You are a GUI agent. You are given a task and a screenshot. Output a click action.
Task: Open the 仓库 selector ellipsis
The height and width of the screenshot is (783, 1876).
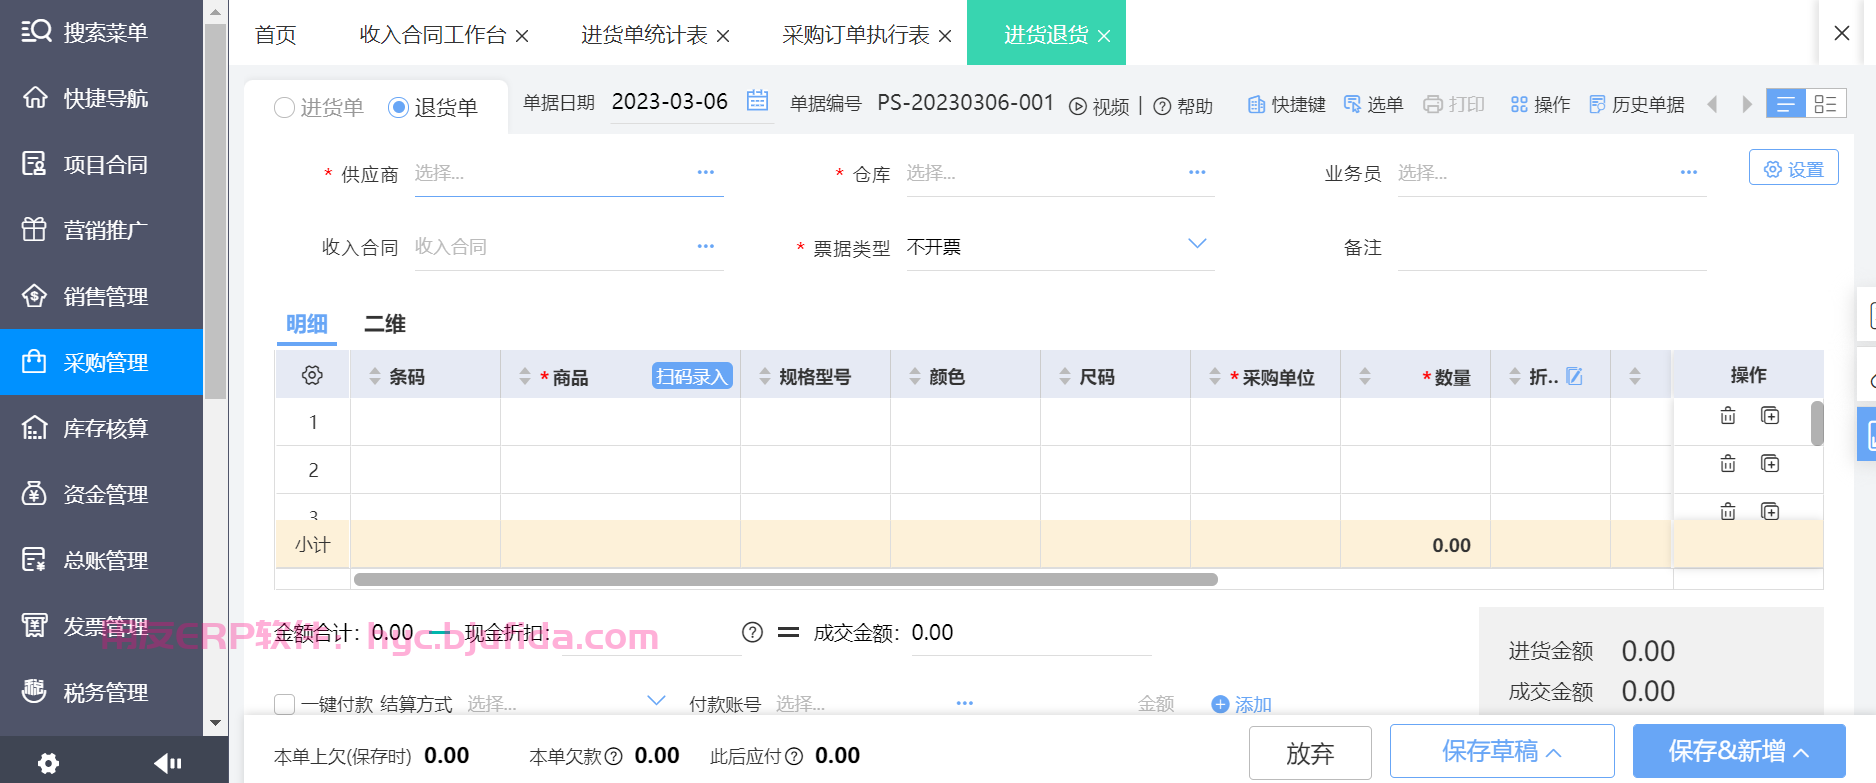coord(1197,172)
